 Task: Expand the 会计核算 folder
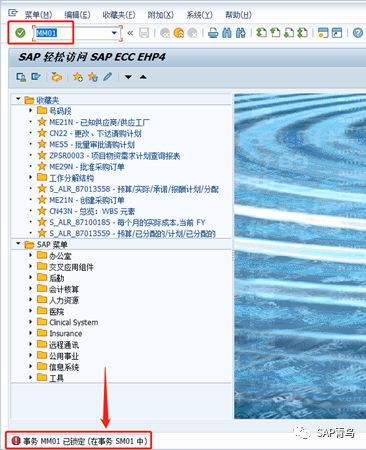coord(31,288)
